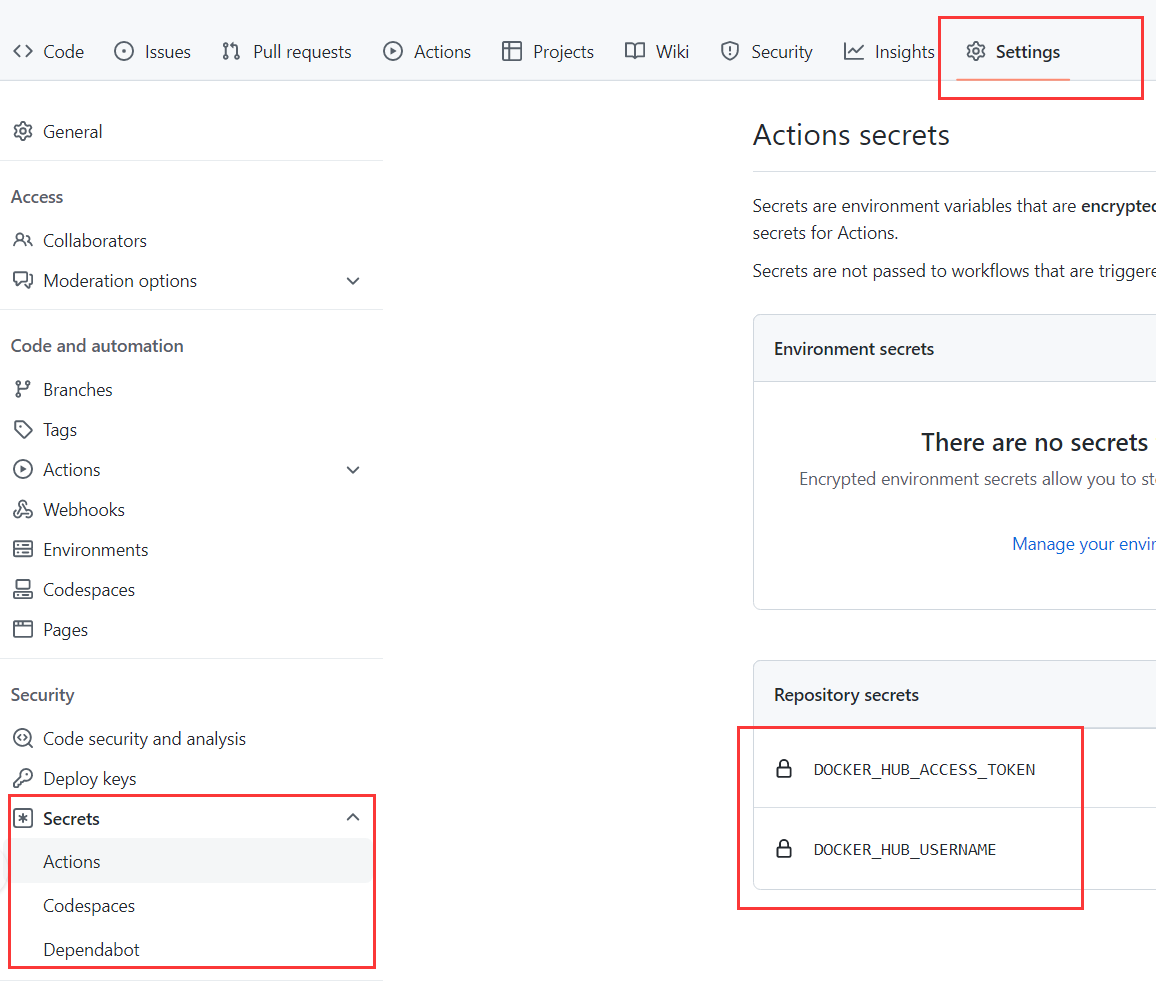Select Codespaces under Secrets
1156x983 pixels.
coord(89,906)
